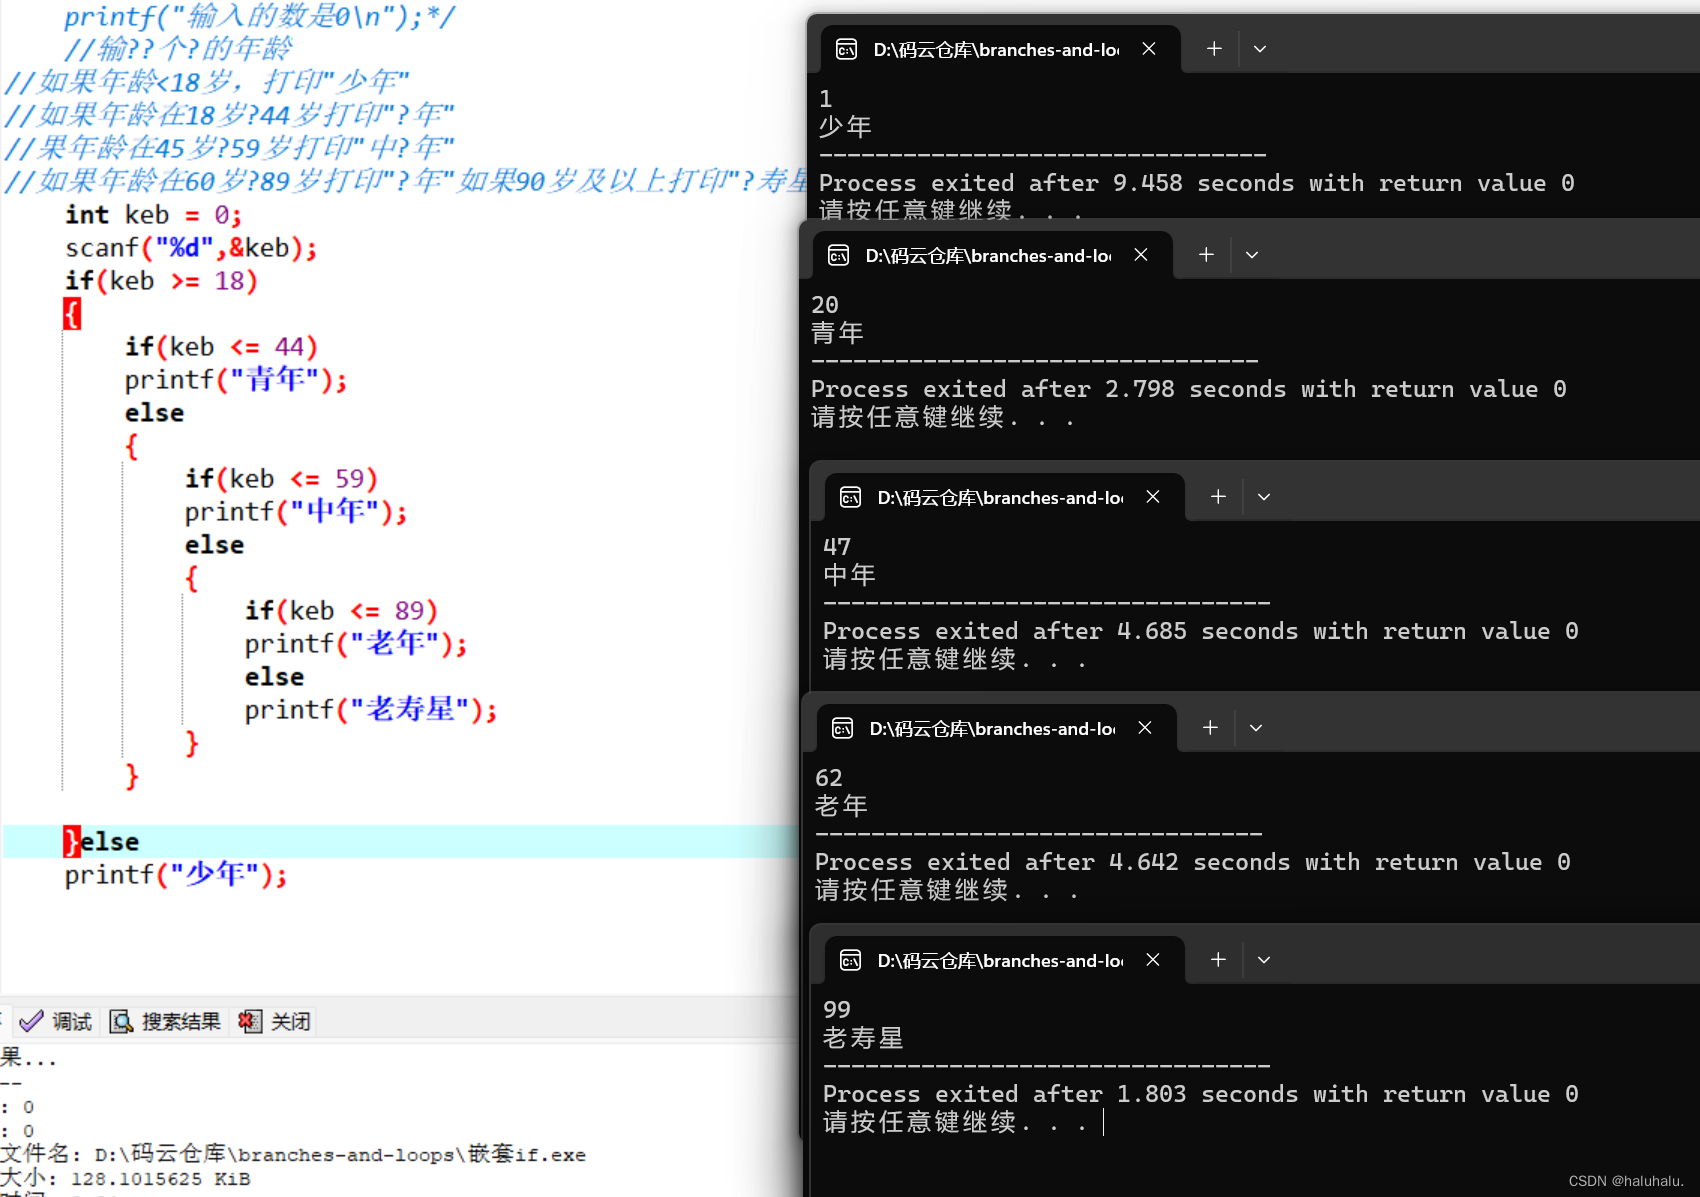Click the scanf("%d",&keb); code line
The width and height of the screenshot is (1700, 1197).
(191, 248)
